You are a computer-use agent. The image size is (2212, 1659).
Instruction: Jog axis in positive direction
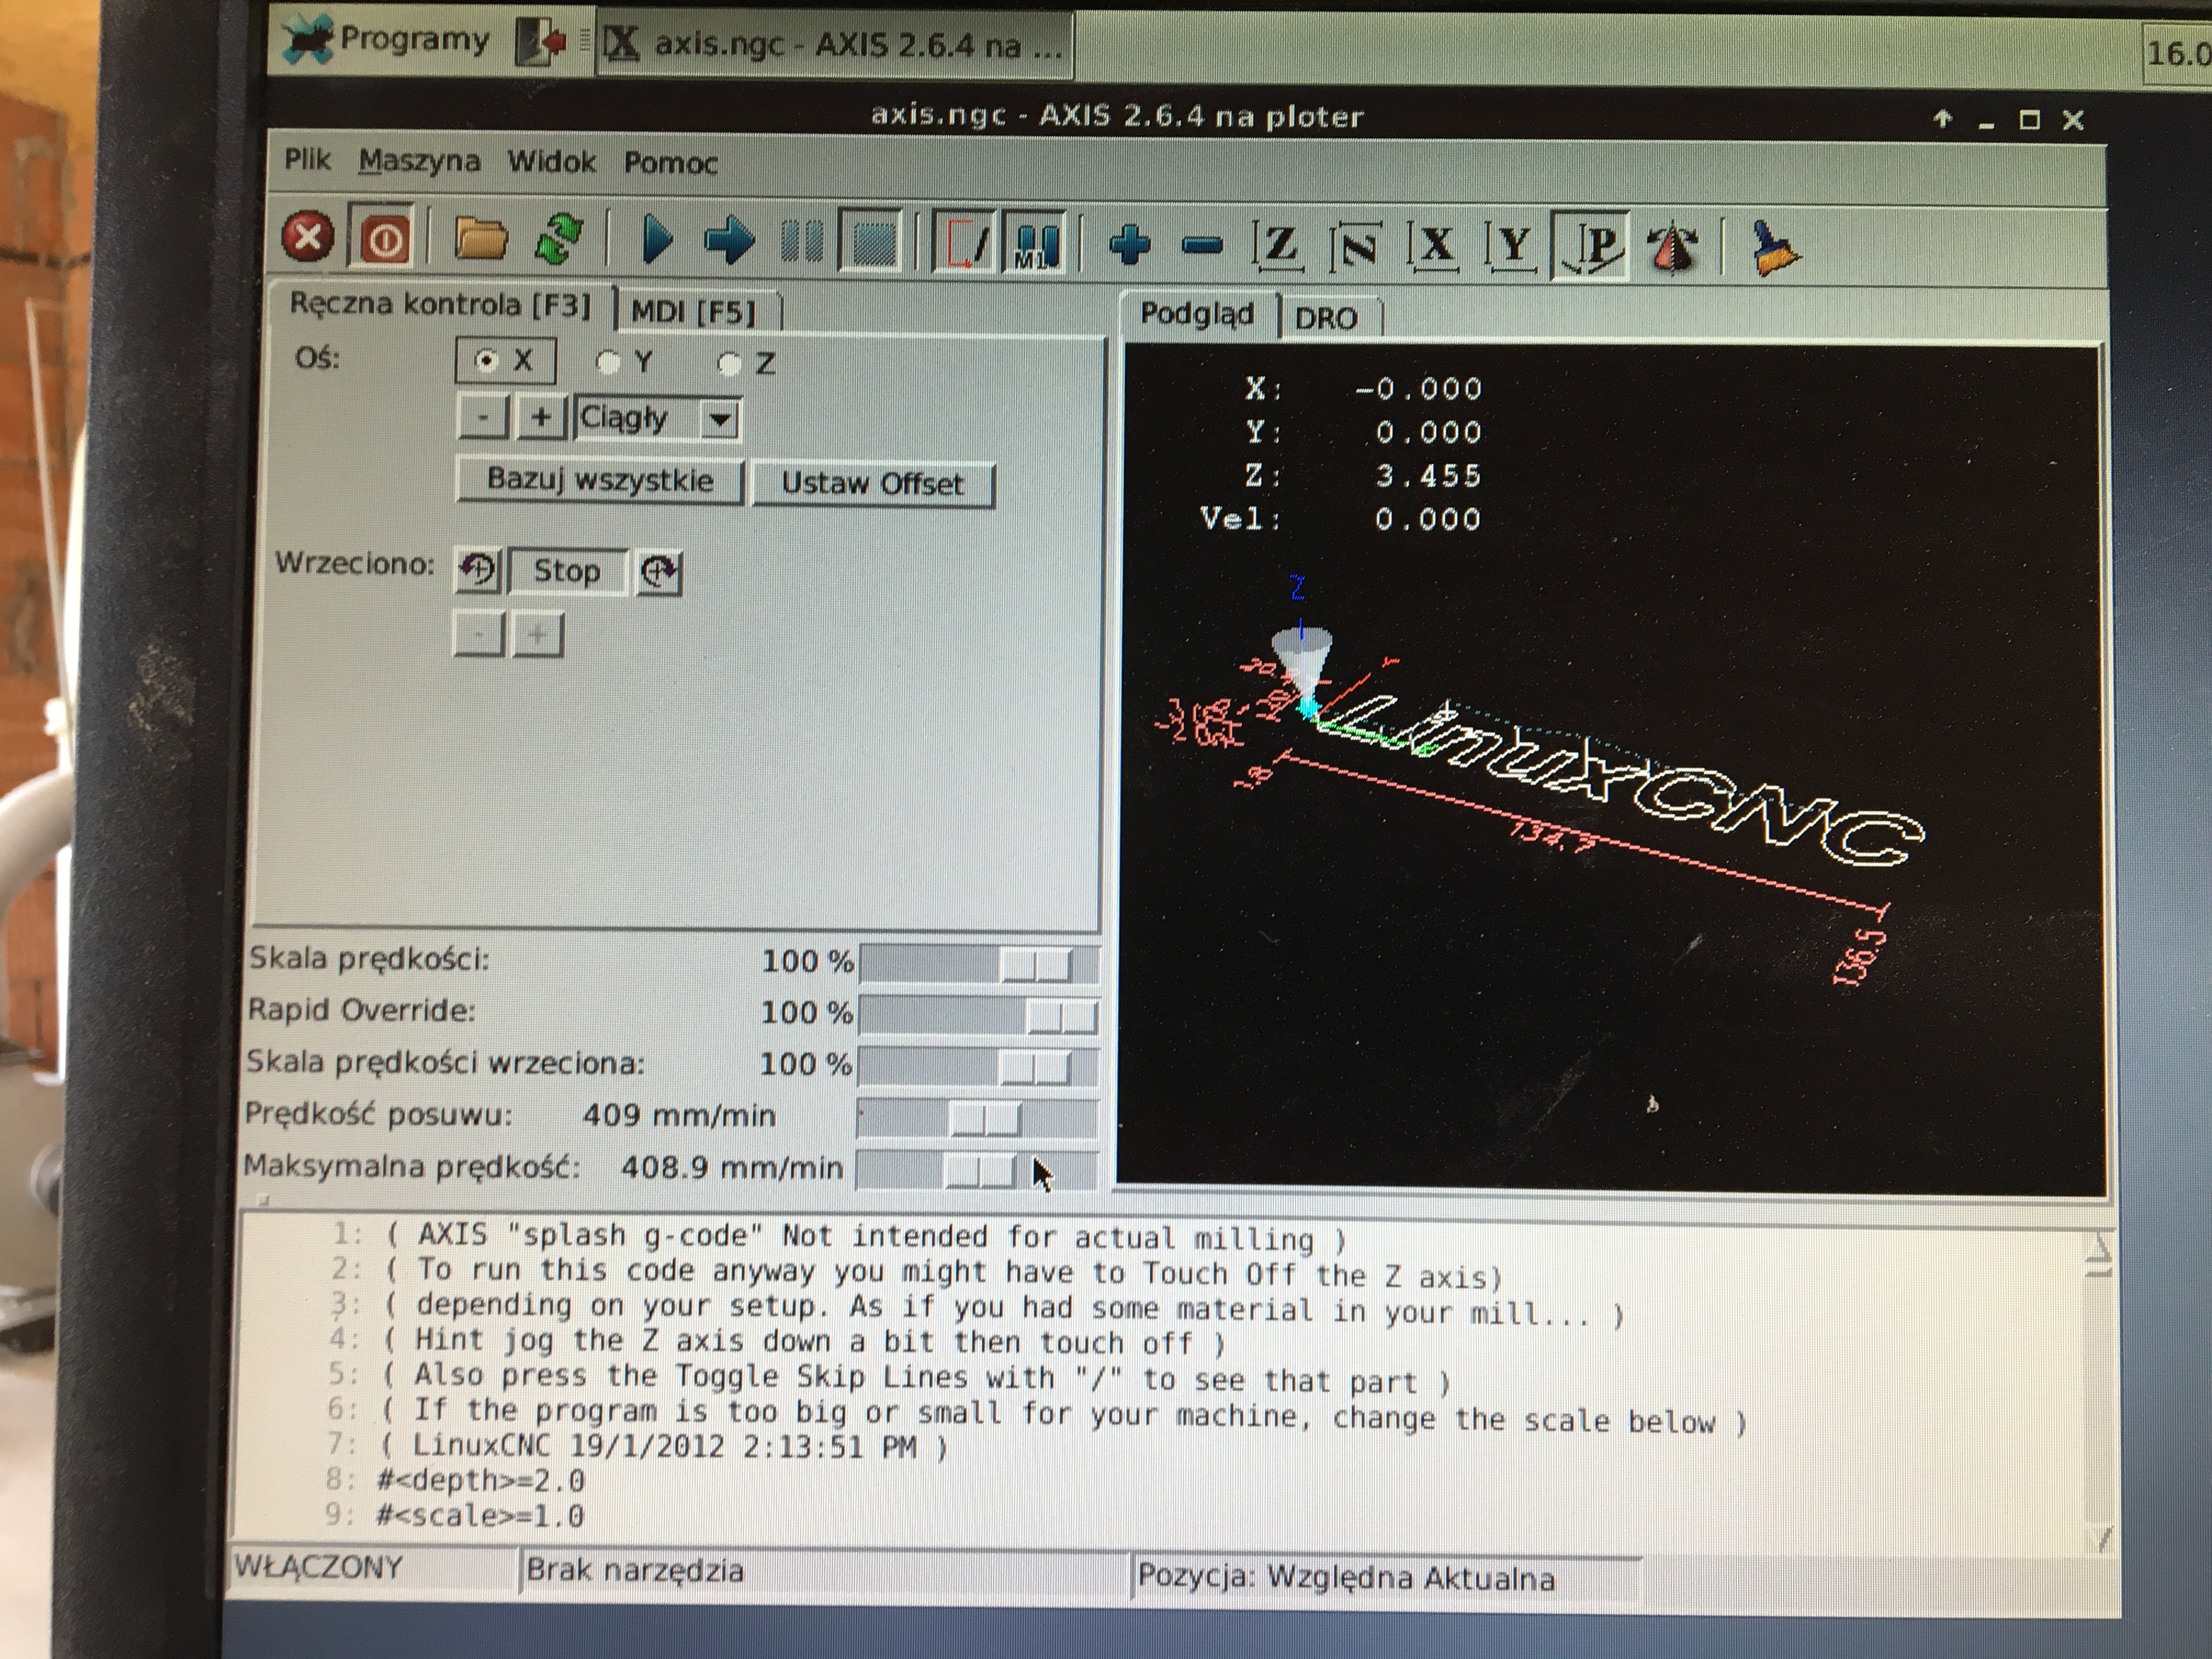540,417
